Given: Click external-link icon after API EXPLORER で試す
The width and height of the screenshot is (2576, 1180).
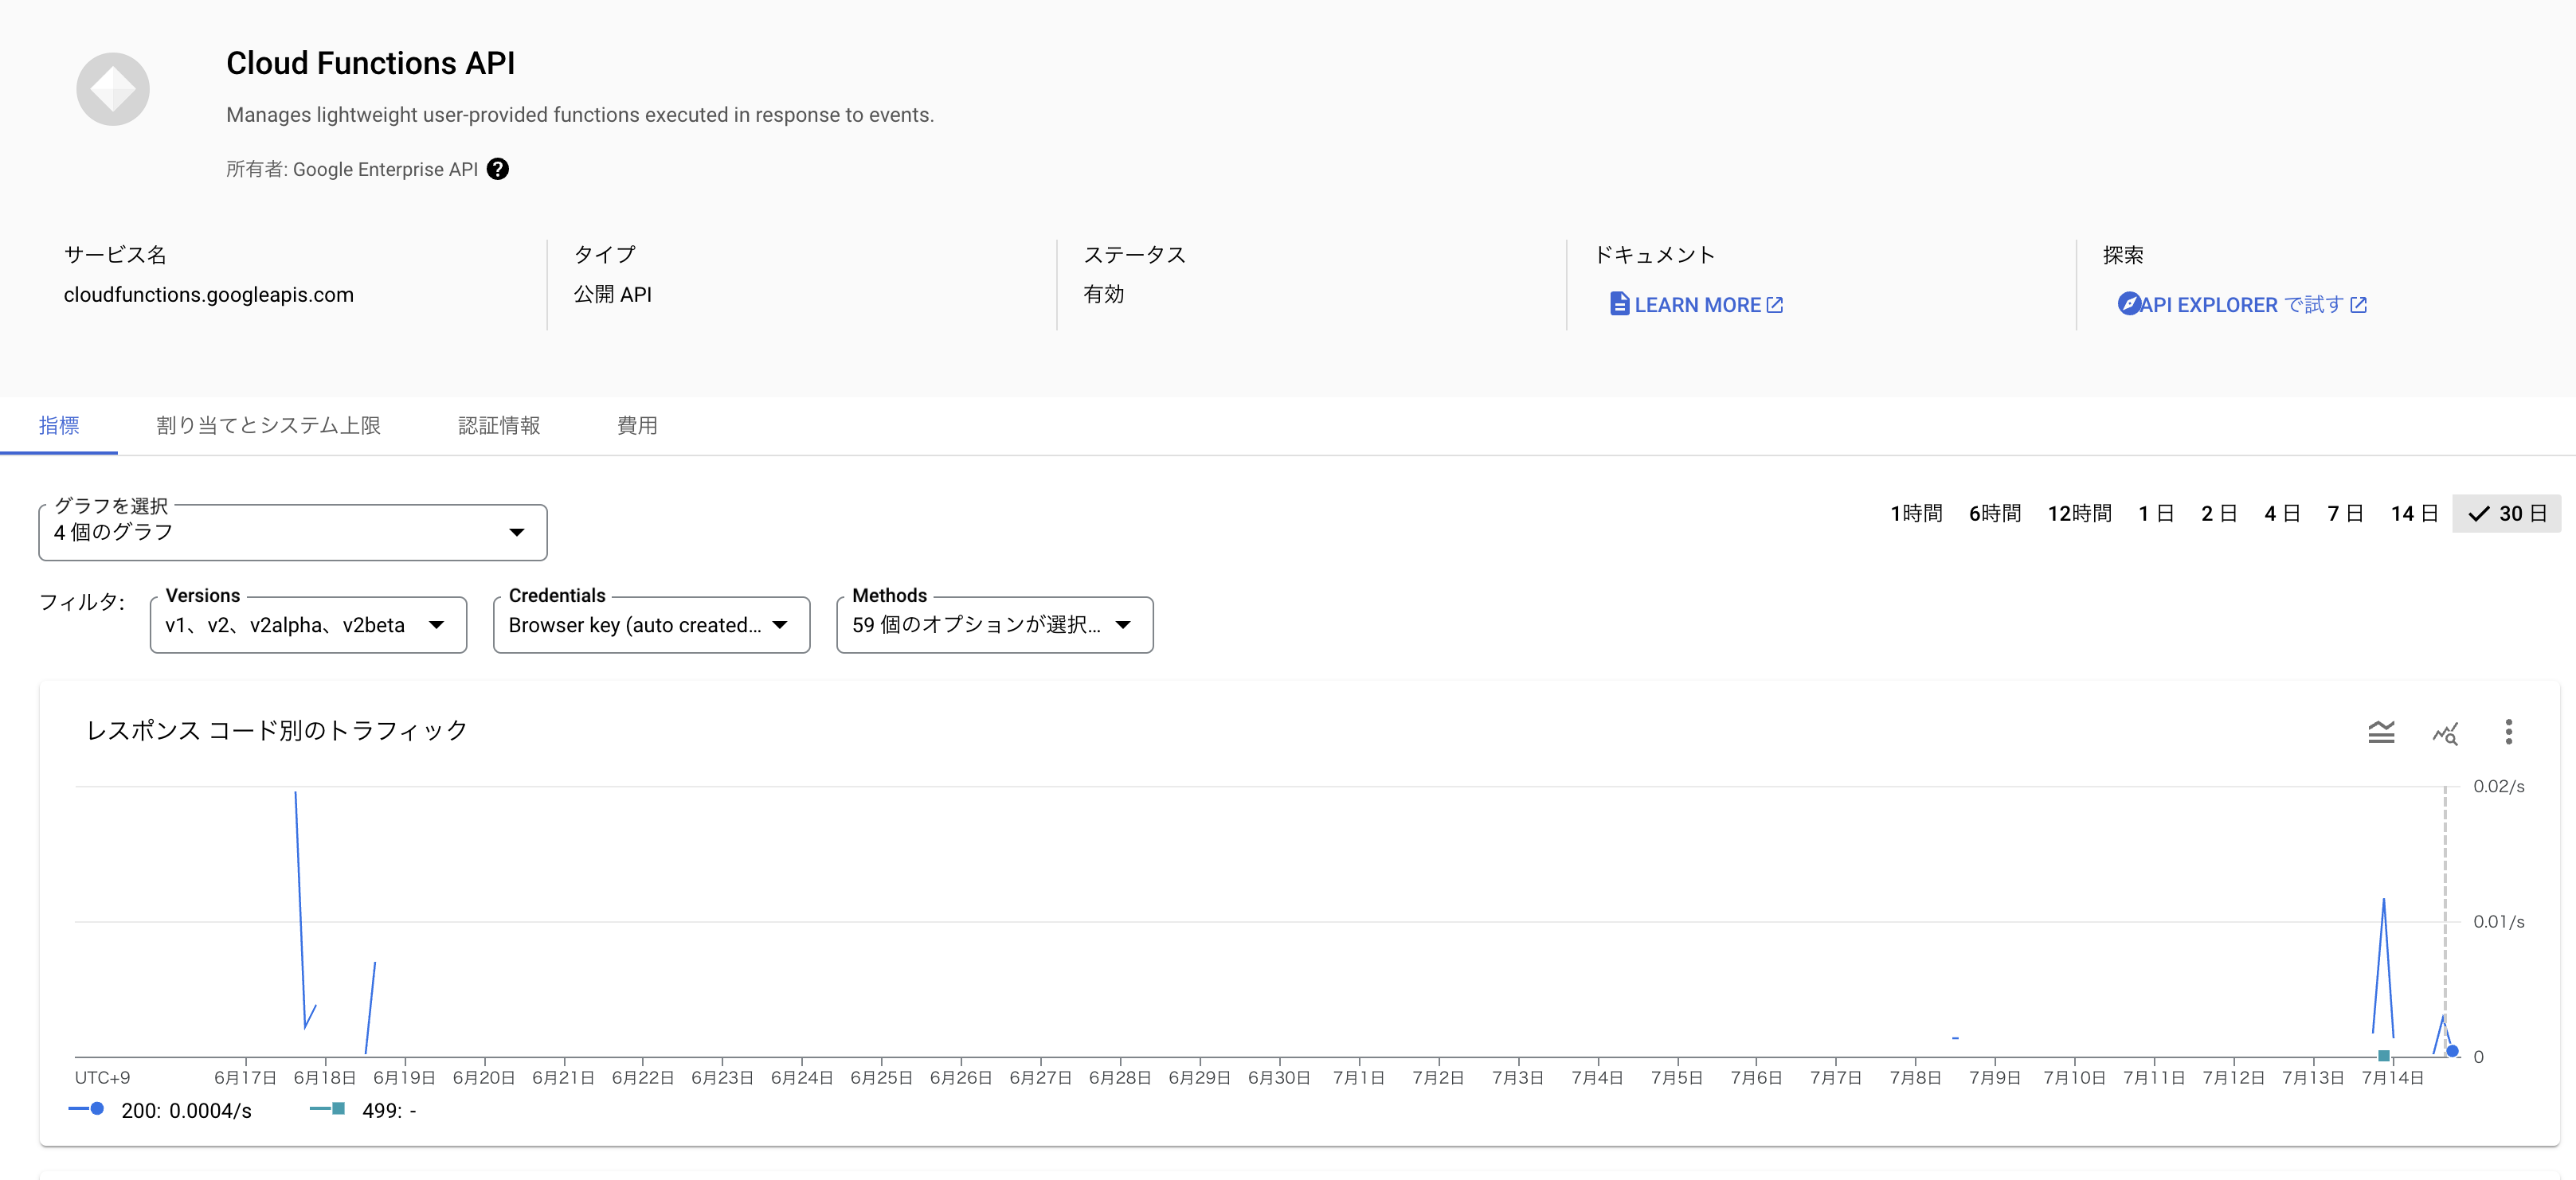Looking at the screenshot, I should pyautogui.click(x=2359, y=304).
